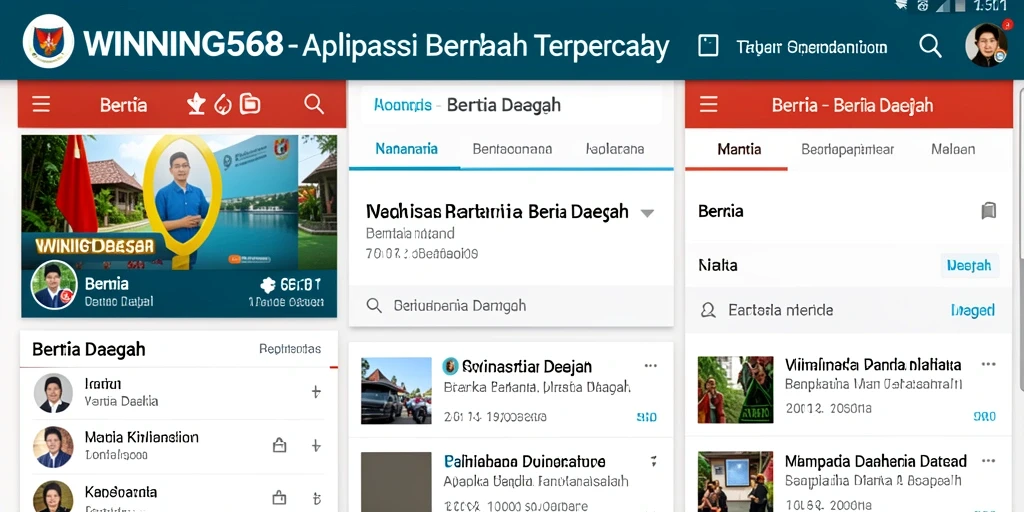Open search in the top header
The image size is (1024, 512).
point(930,46)
